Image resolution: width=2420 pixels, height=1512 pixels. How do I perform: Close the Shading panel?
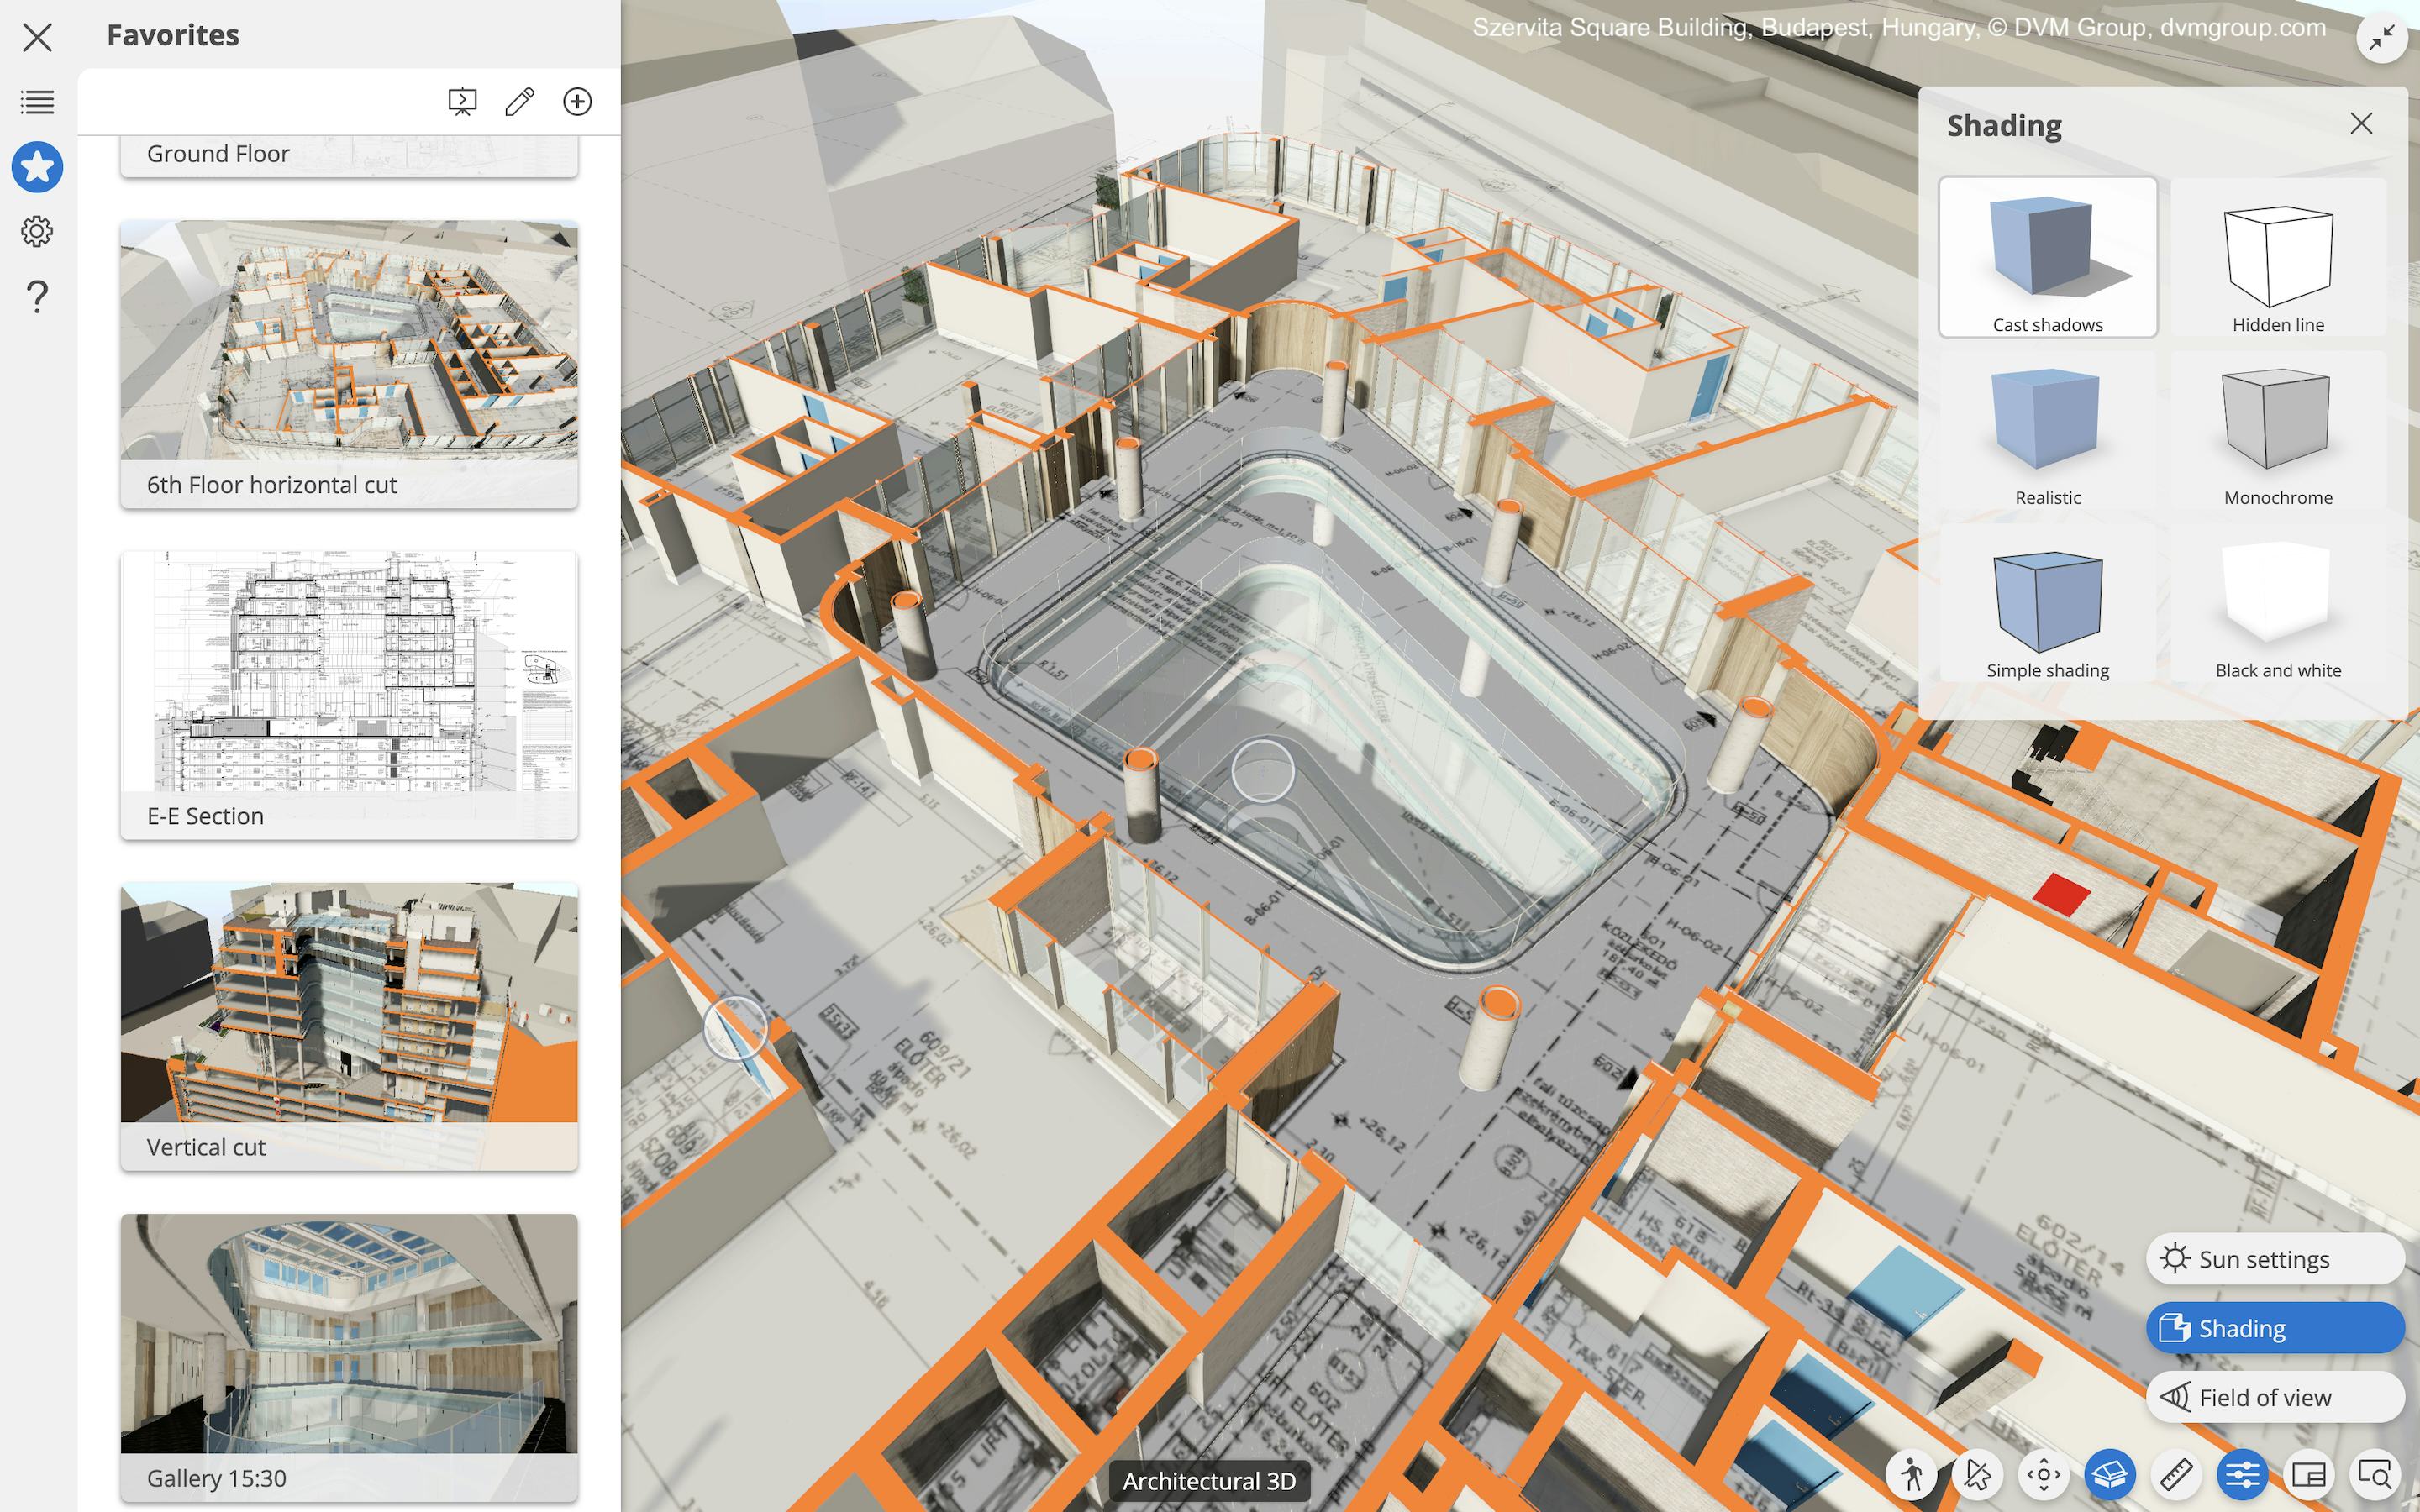pyautogui.click(x=2361, y=123)
